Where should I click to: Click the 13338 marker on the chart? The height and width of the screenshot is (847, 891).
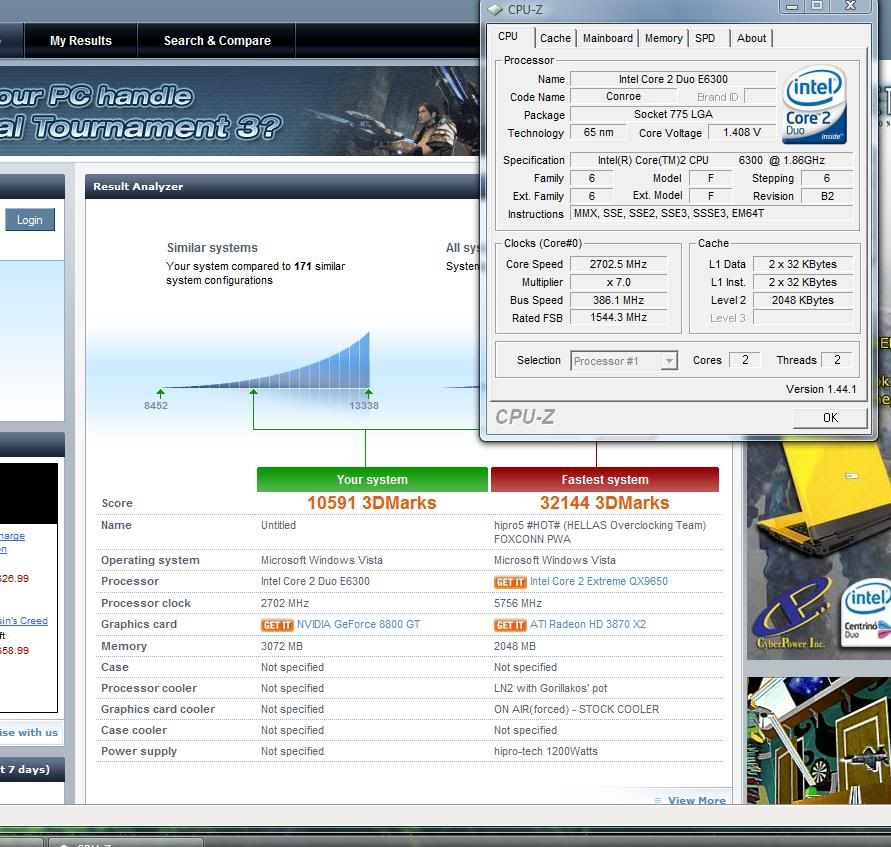[x=364, y=406]
